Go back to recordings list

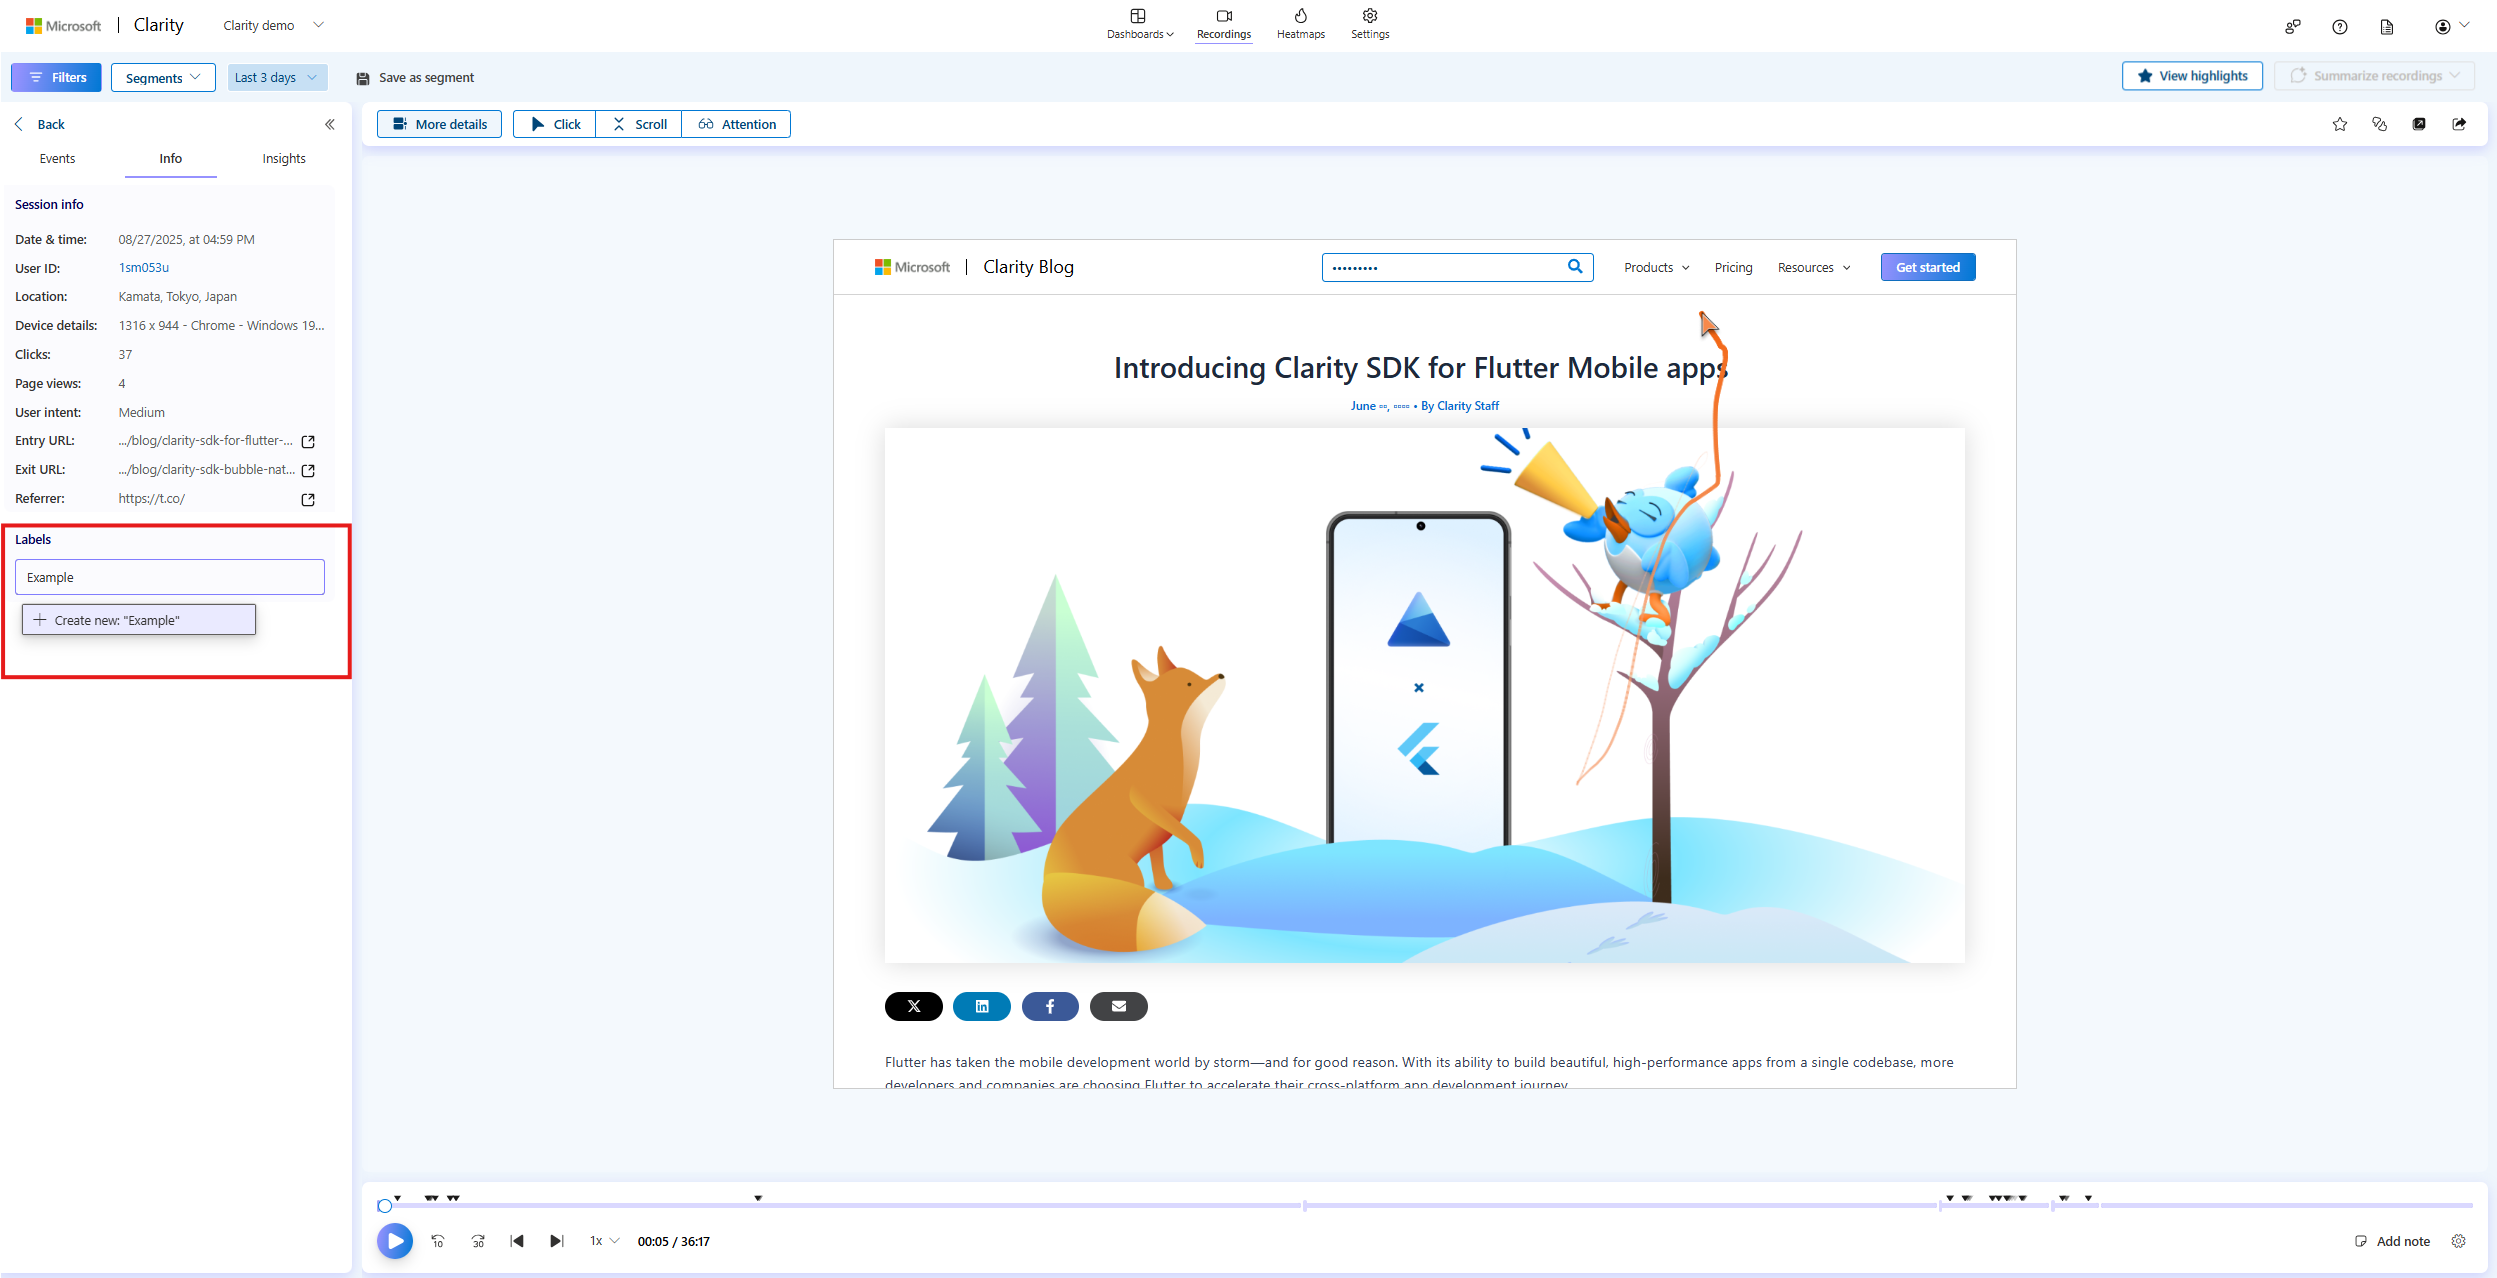click(x=40, y=124)
